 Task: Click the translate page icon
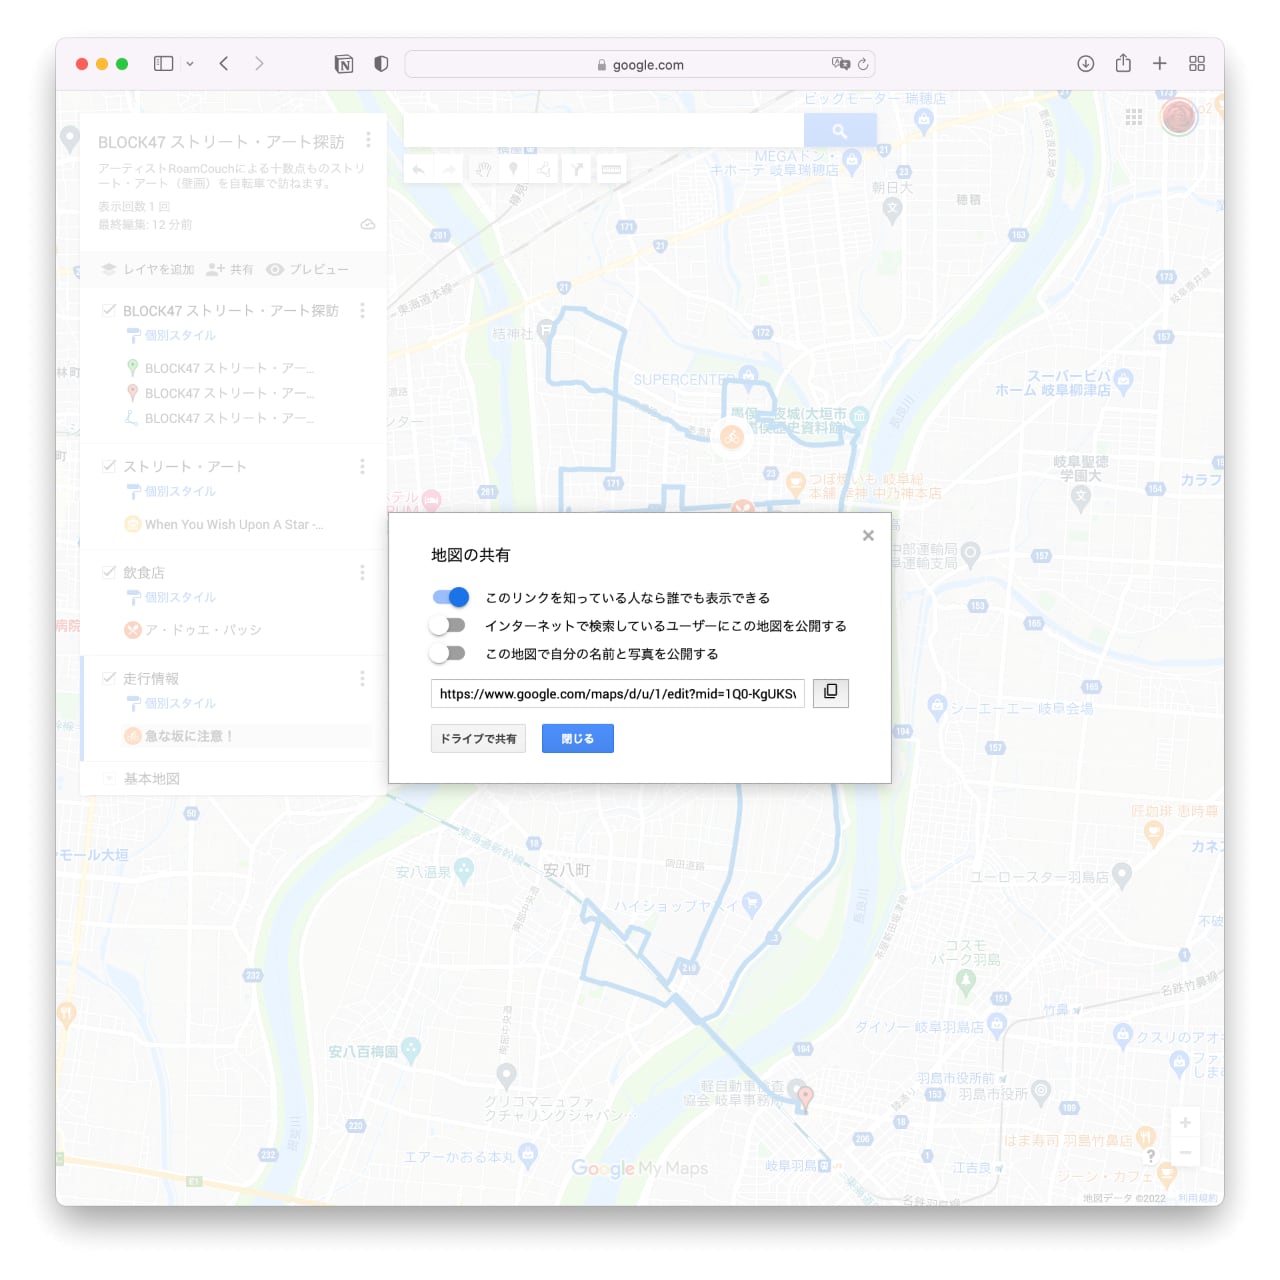[840, 64]
